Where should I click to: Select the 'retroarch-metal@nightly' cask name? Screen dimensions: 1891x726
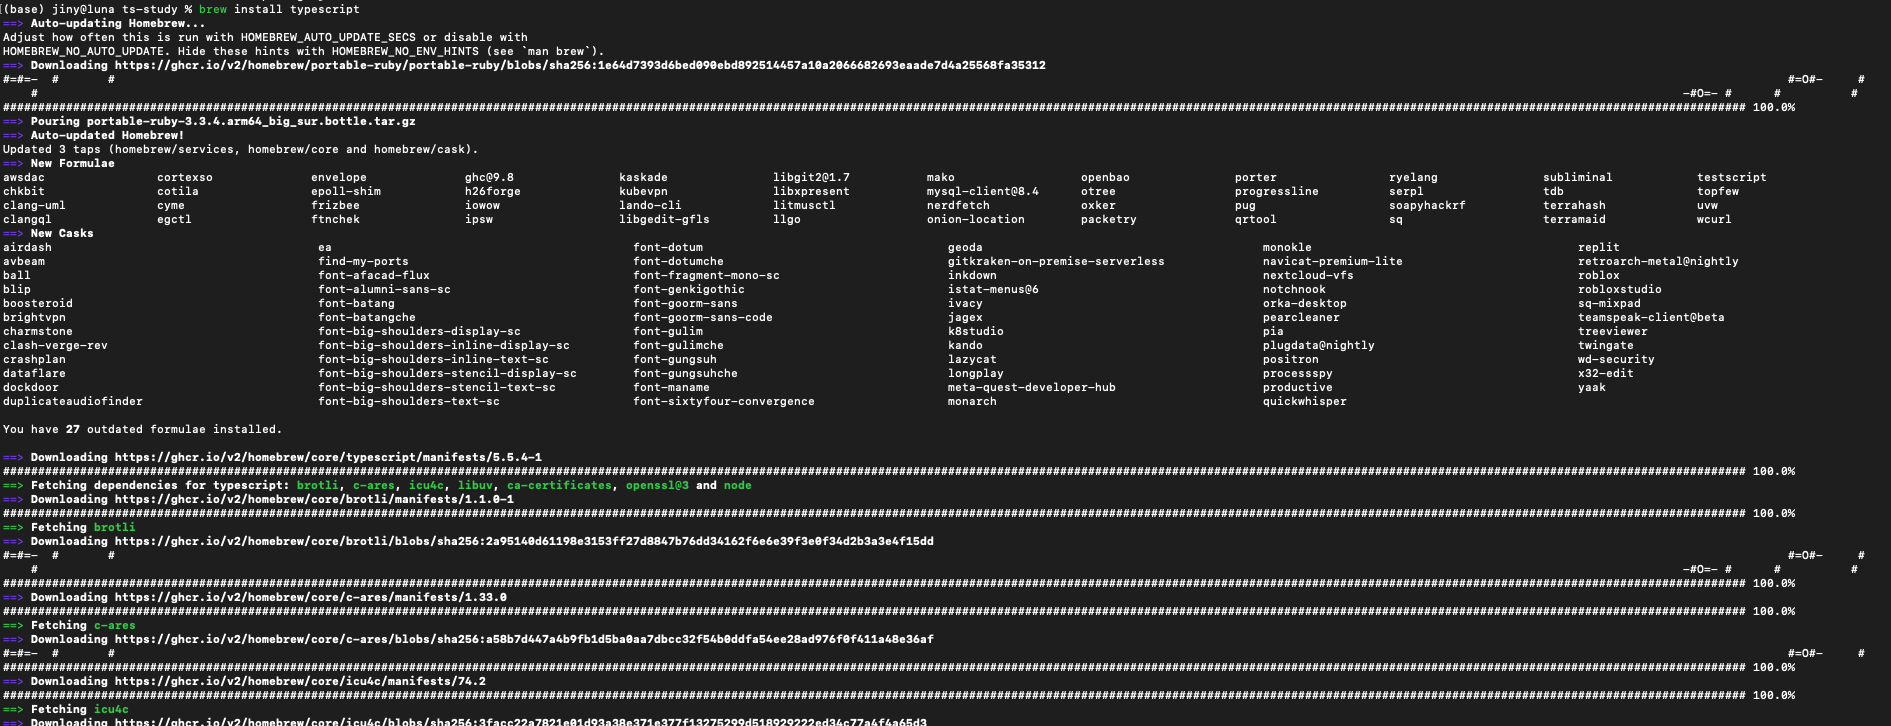1658,261
